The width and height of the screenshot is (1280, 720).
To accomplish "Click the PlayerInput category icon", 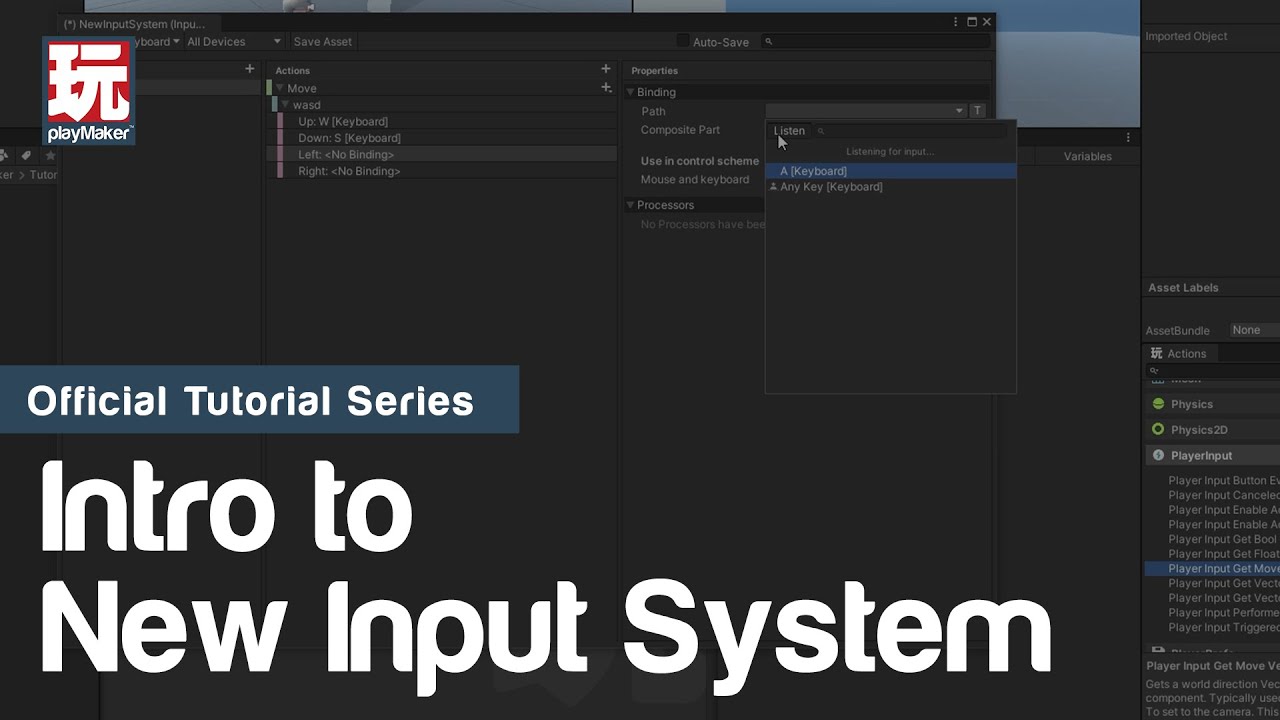I will (1158, 455).
